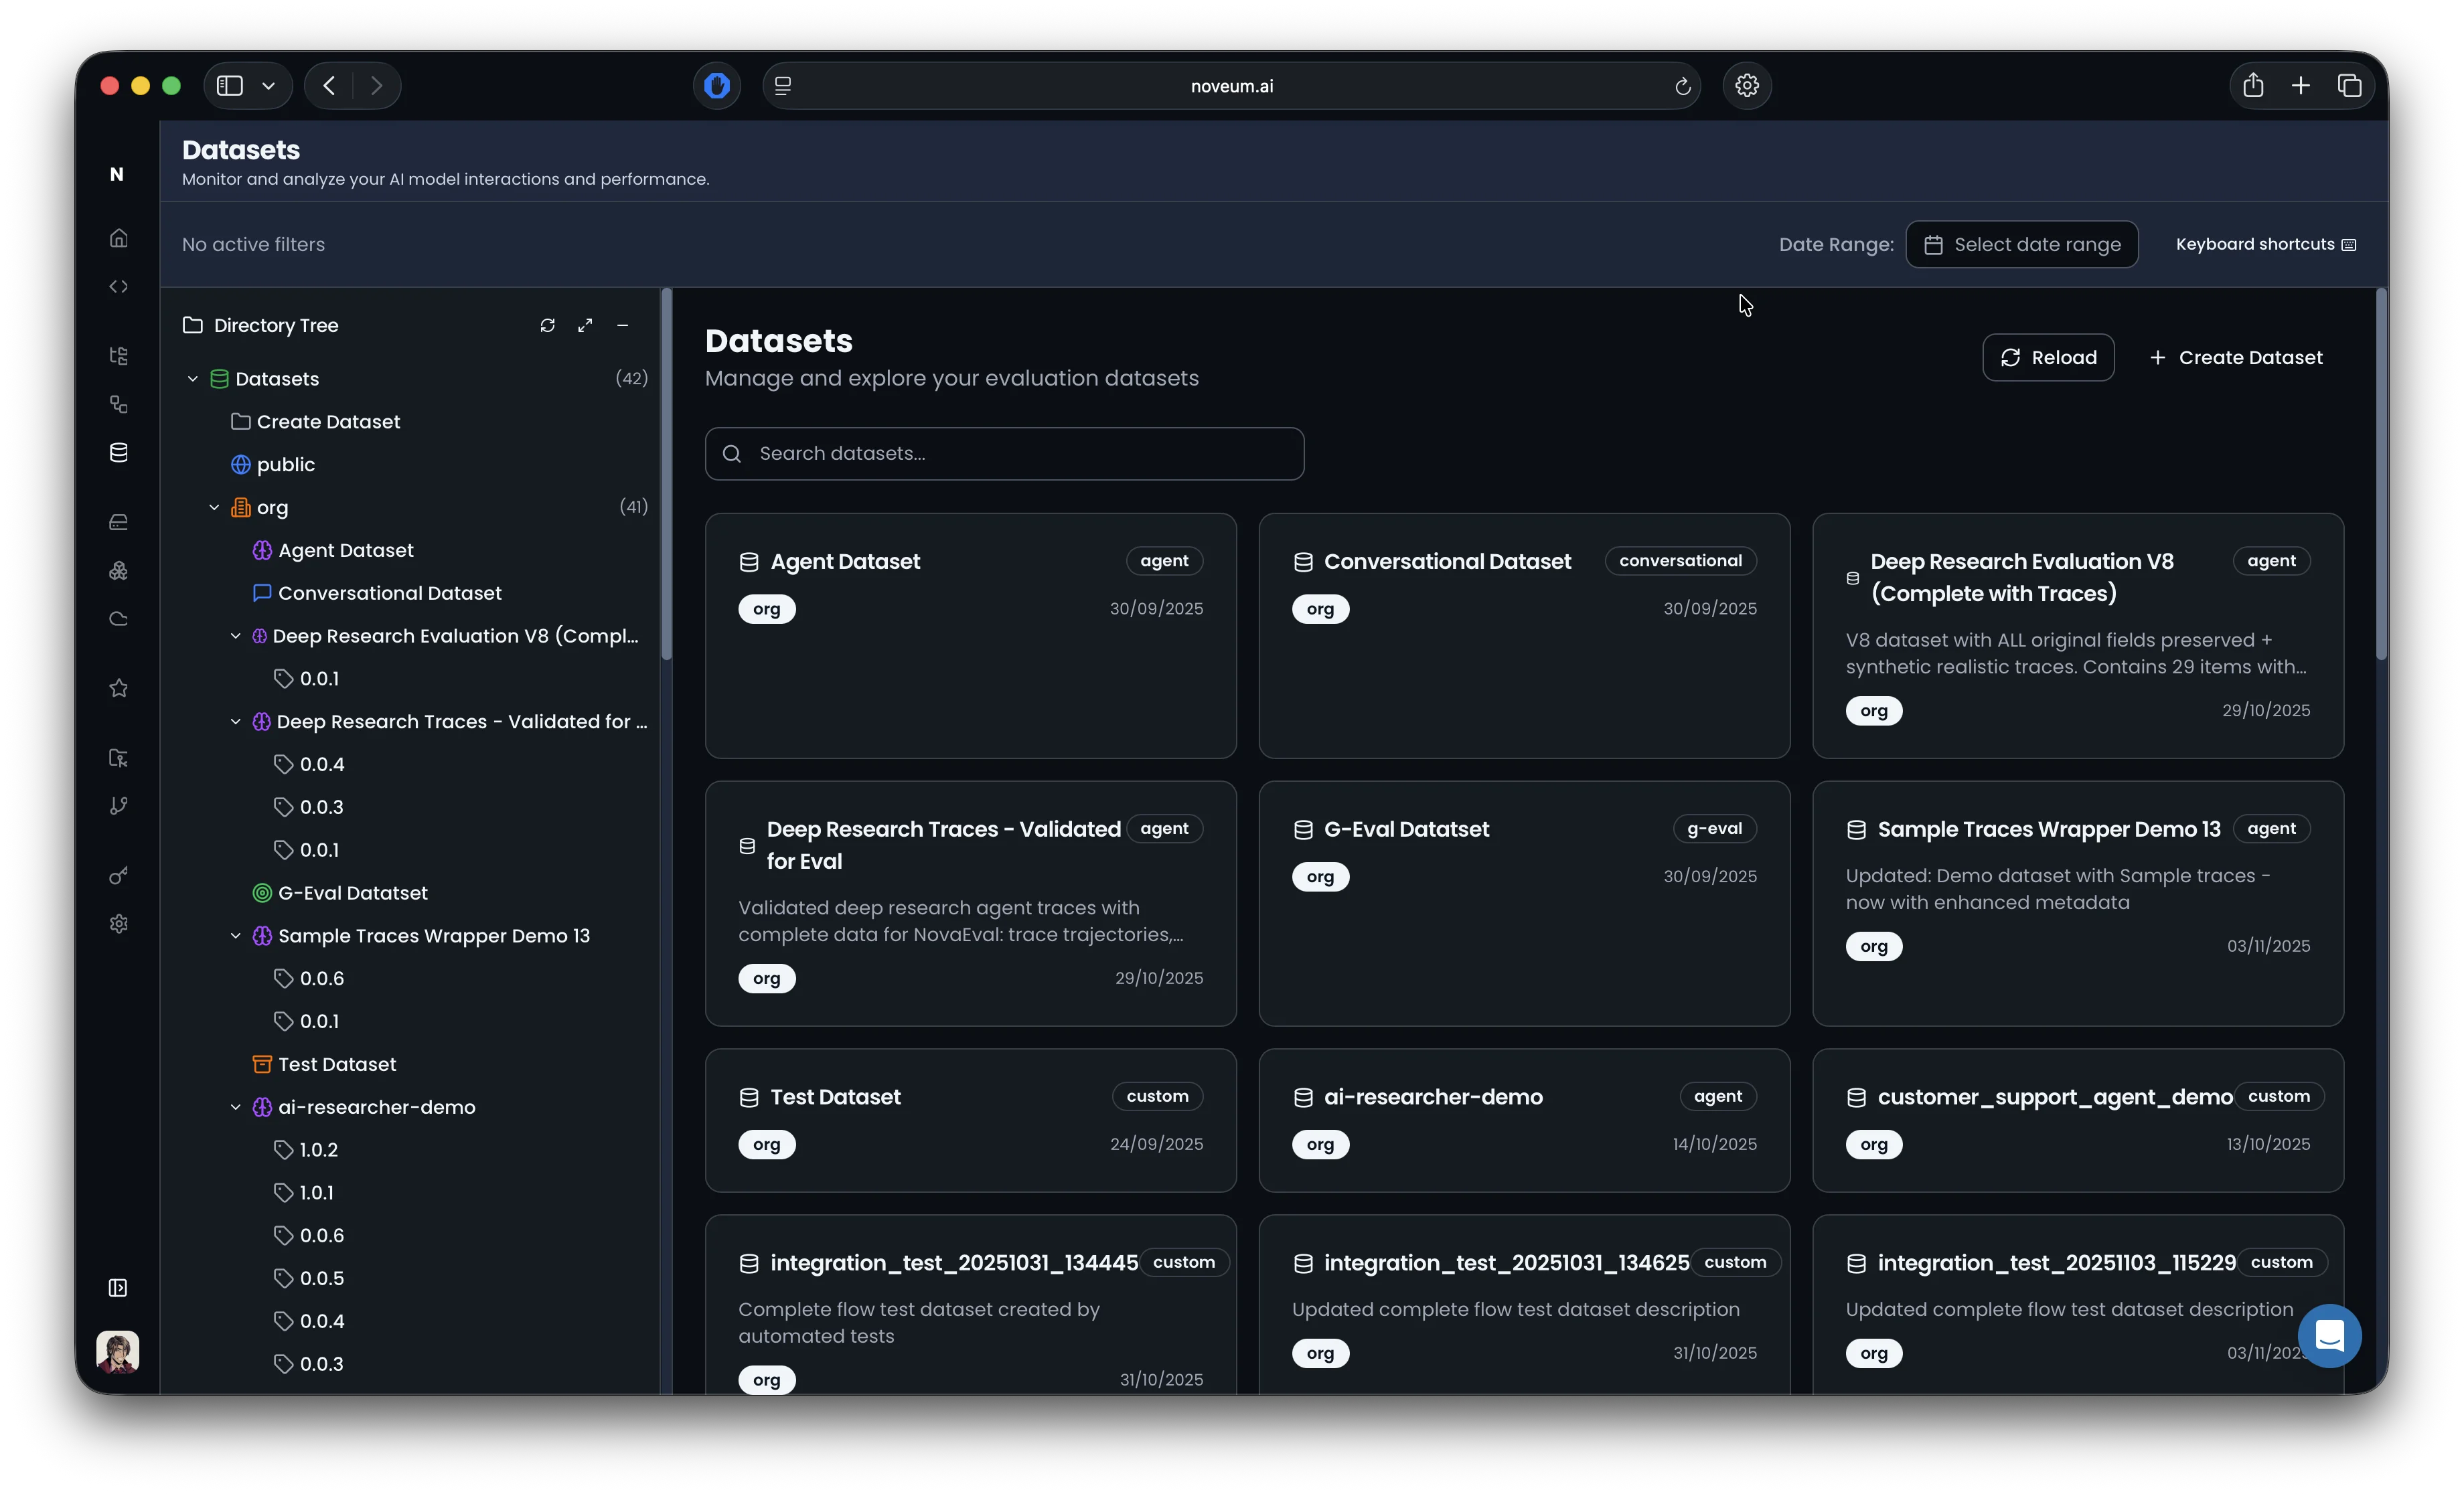Screen dimensions: 2464x1494
Task: Collapse ai-researcher-demo tree node
Action: coord(236,1107)
